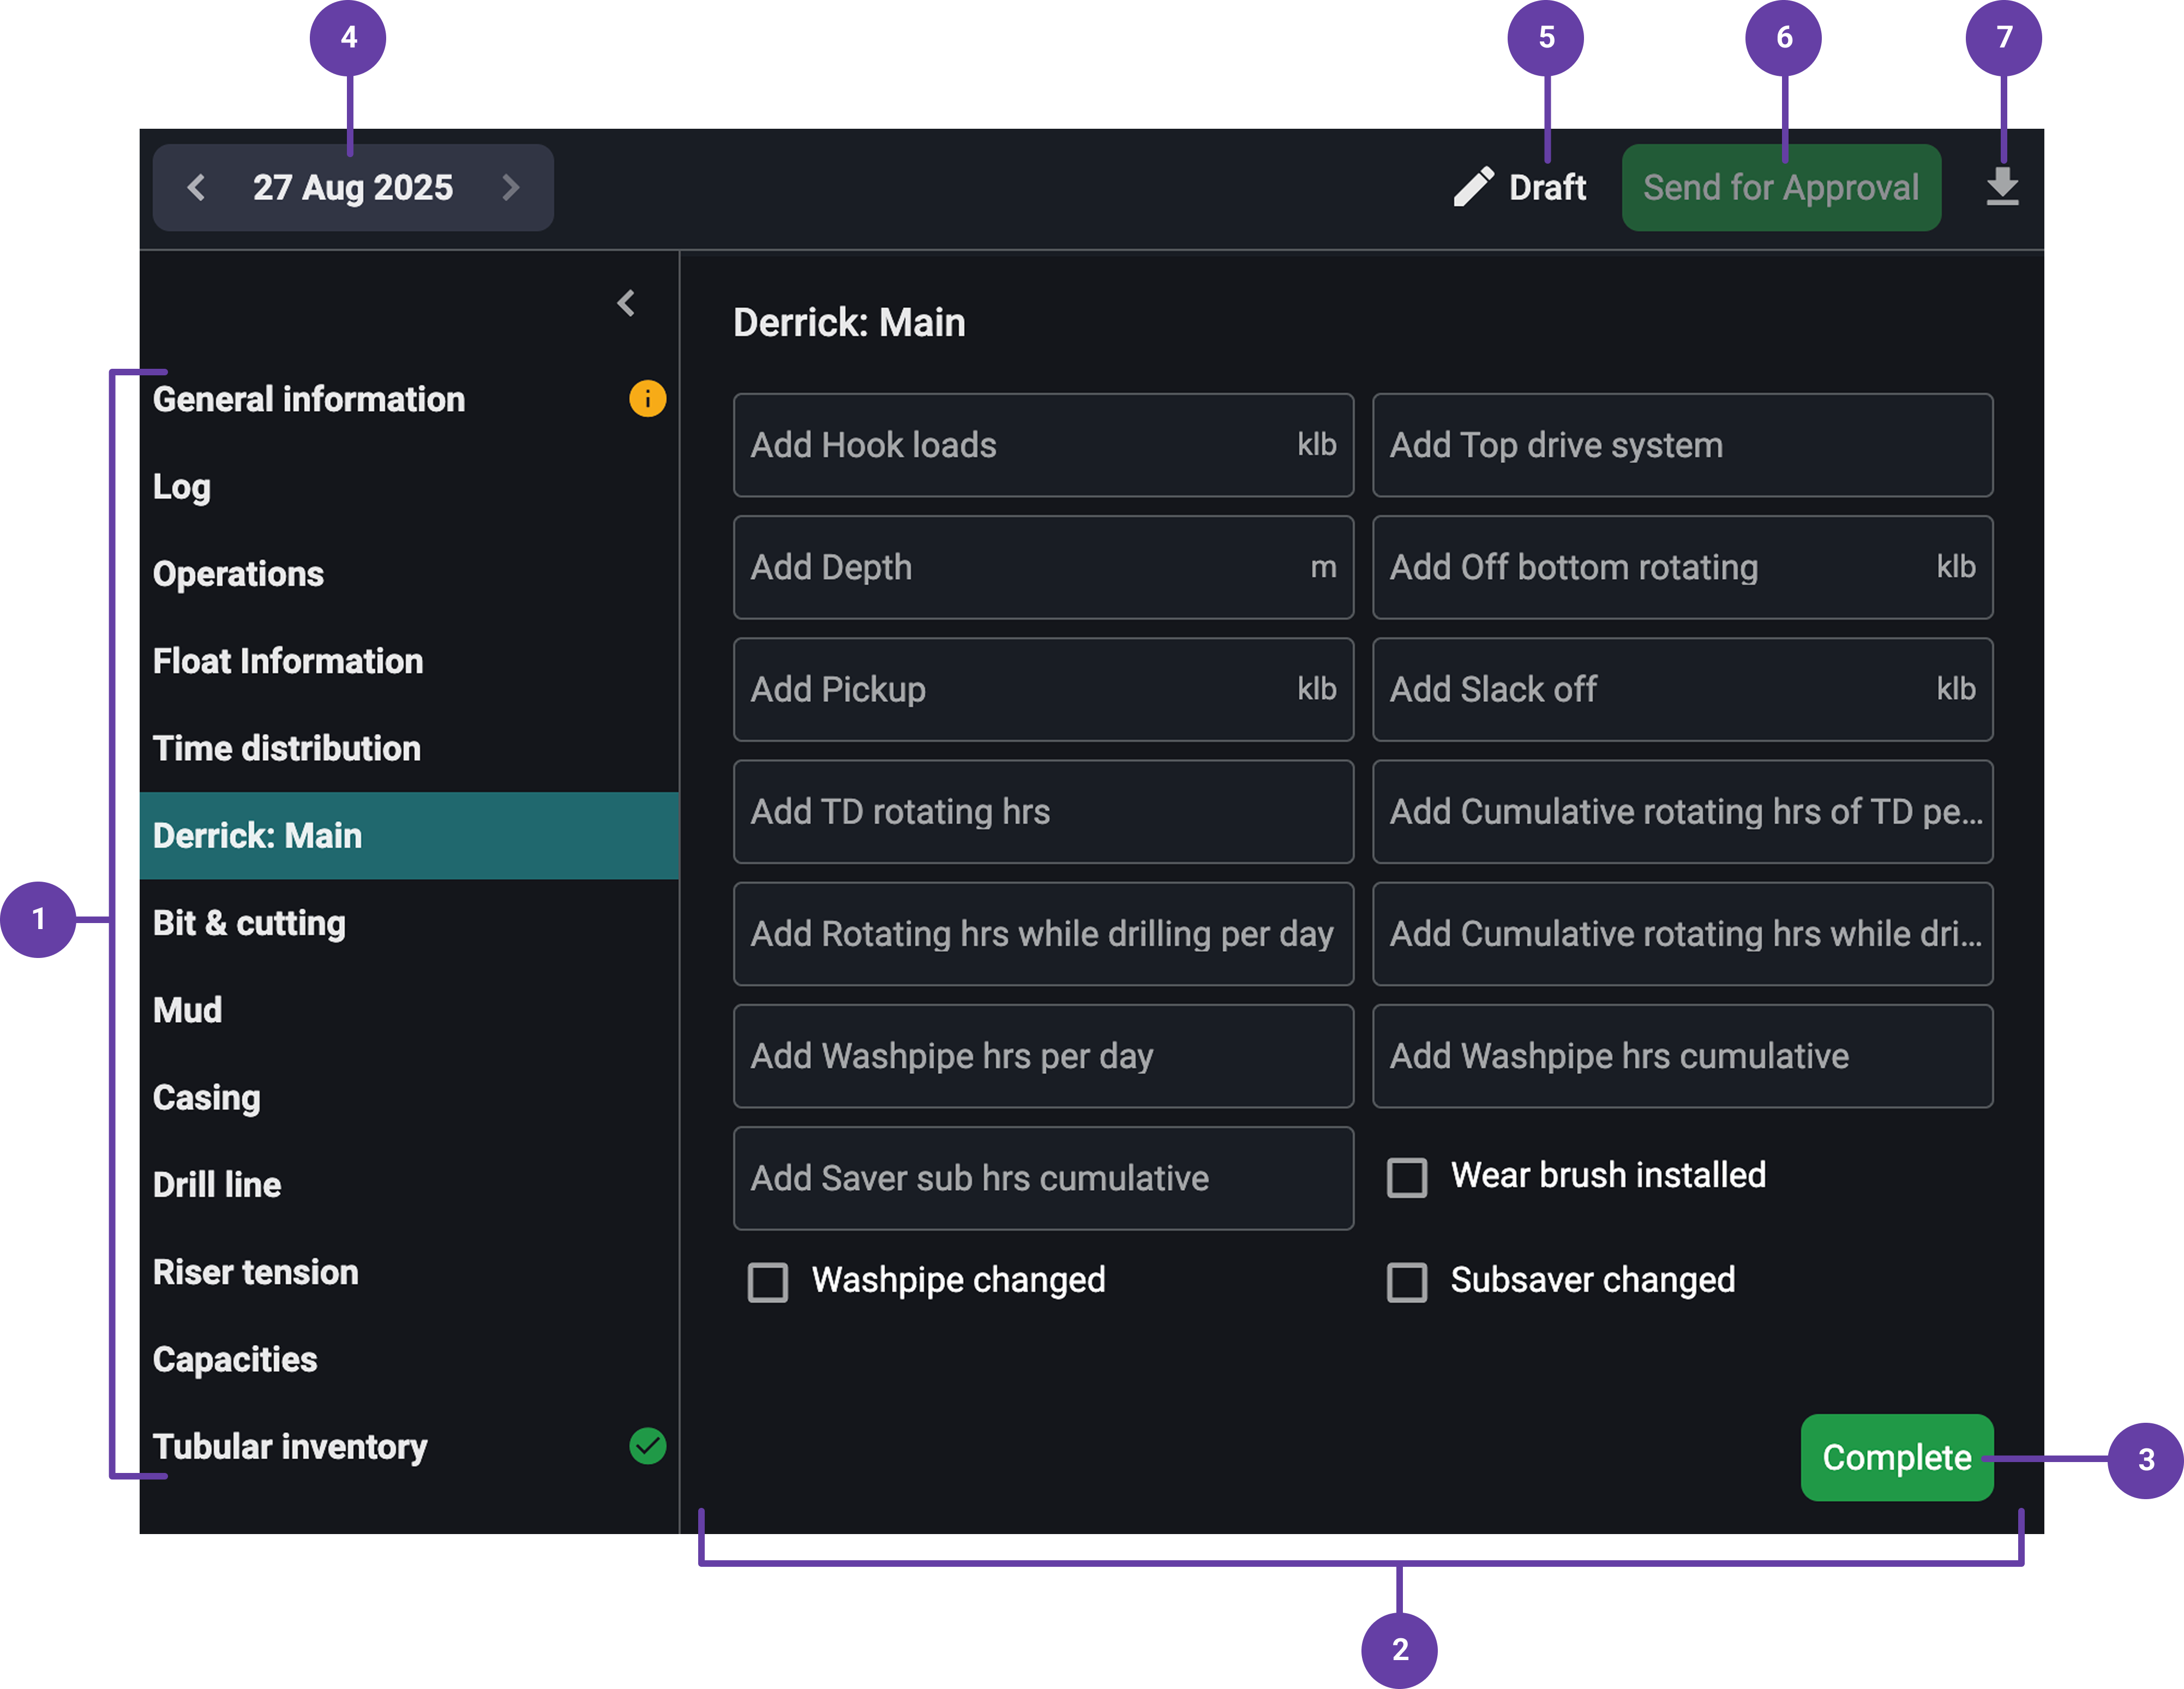
Task: Open the 27 Aug 2025 date picker
Action: [x=352, y=187]
